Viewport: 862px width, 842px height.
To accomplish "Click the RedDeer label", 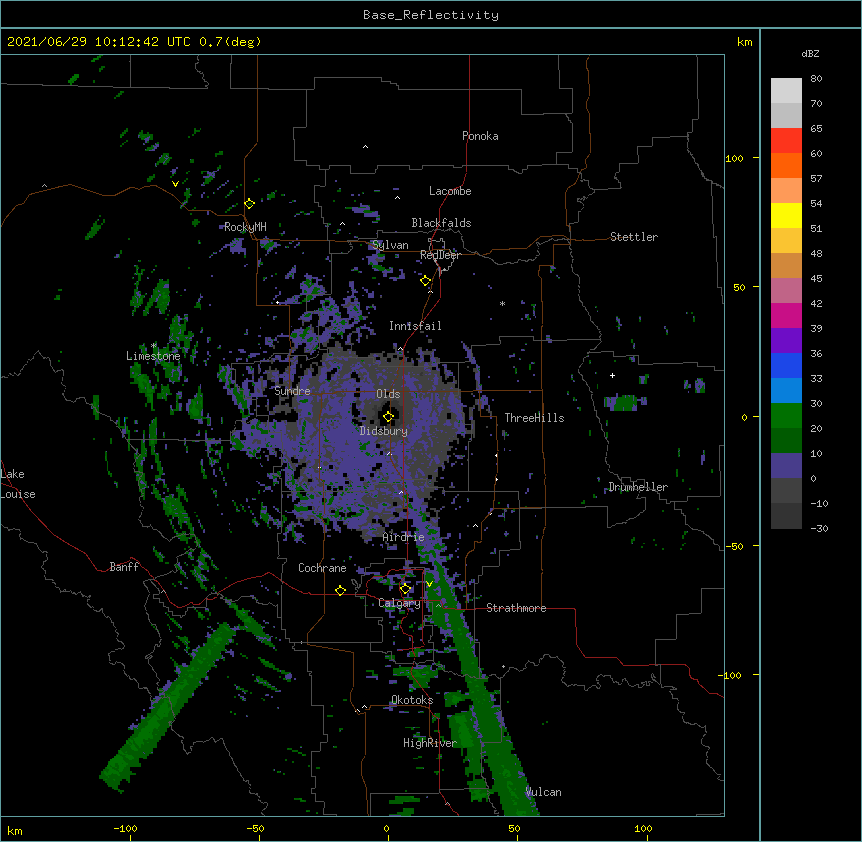I will coord(440,255).
